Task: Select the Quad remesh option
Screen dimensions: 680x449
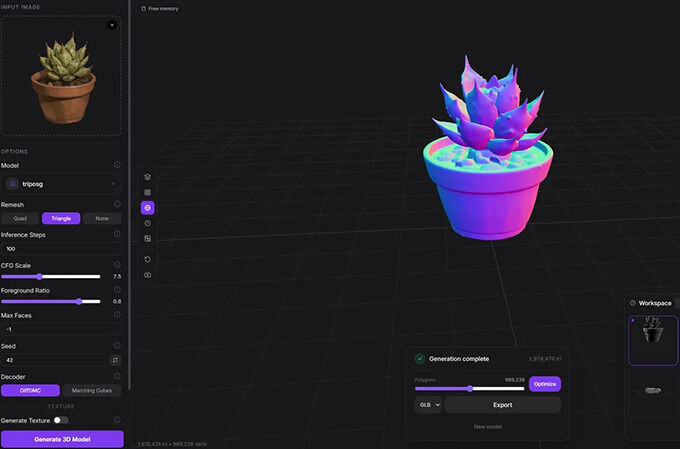Action: tap(20, 218)
